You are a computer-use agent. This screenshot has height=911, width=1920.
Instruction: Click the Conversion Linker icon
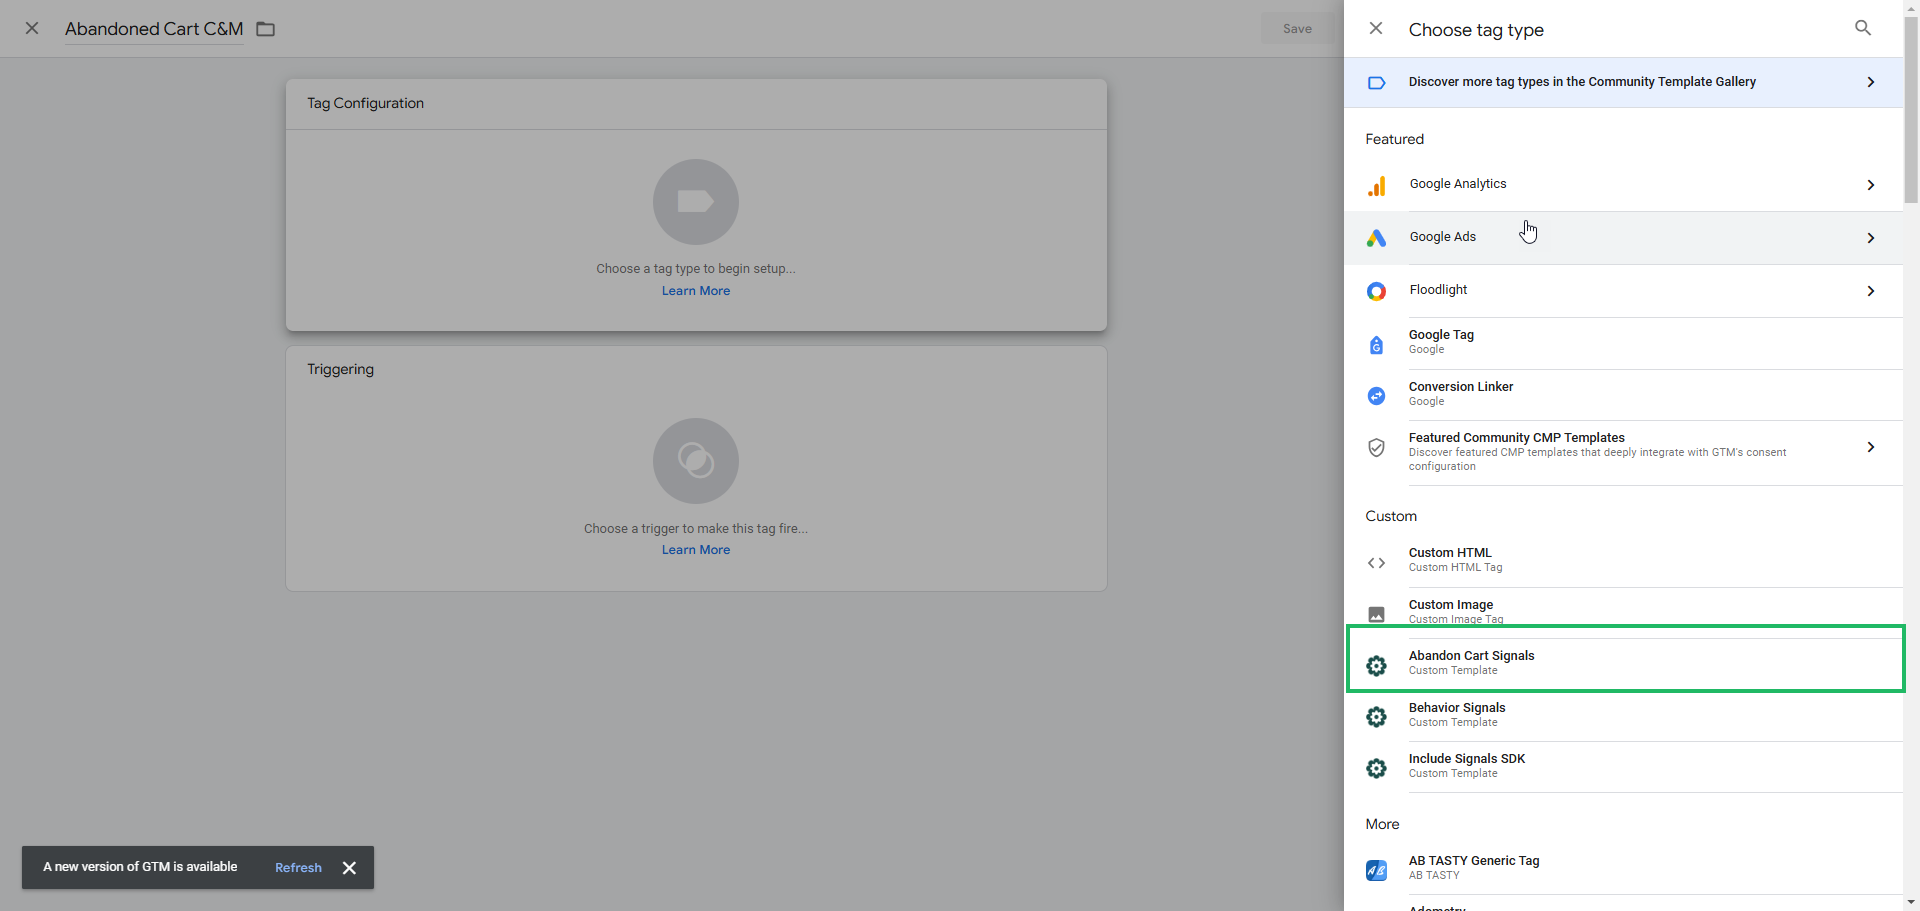(1377, 396)
